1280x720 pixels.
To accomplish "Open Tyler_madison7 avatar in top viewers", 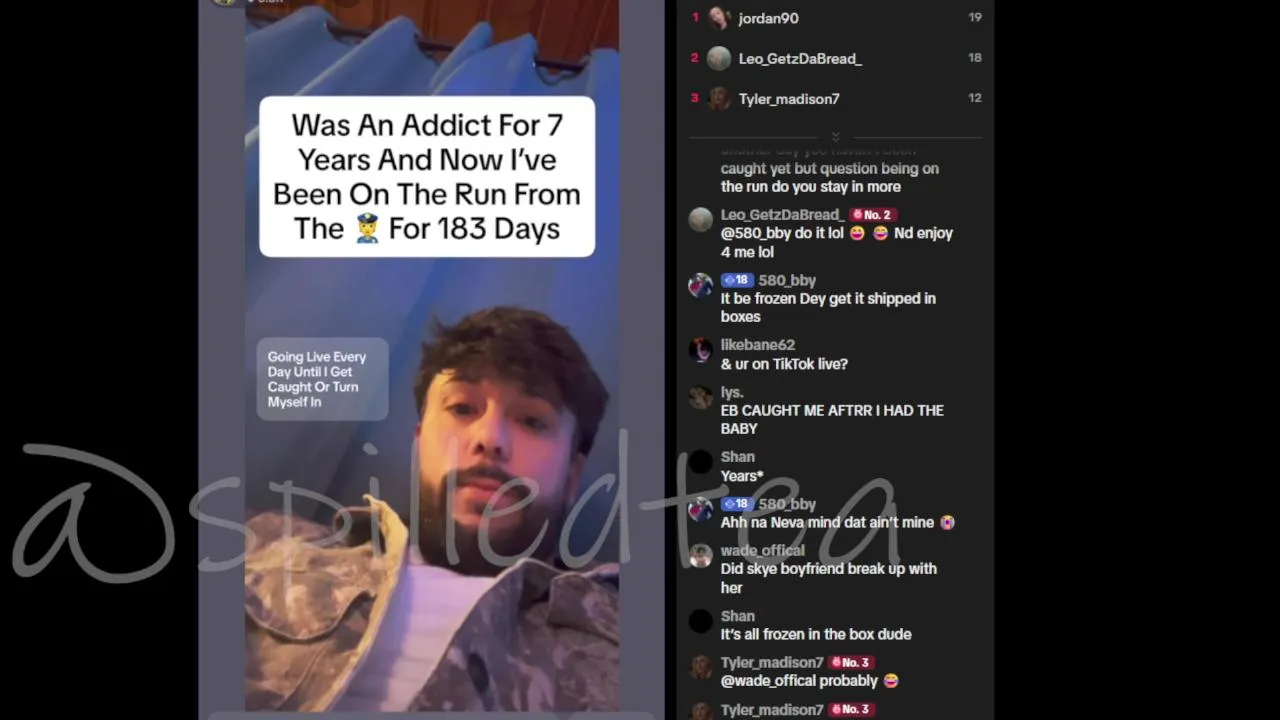I will (x=718, y=98).
